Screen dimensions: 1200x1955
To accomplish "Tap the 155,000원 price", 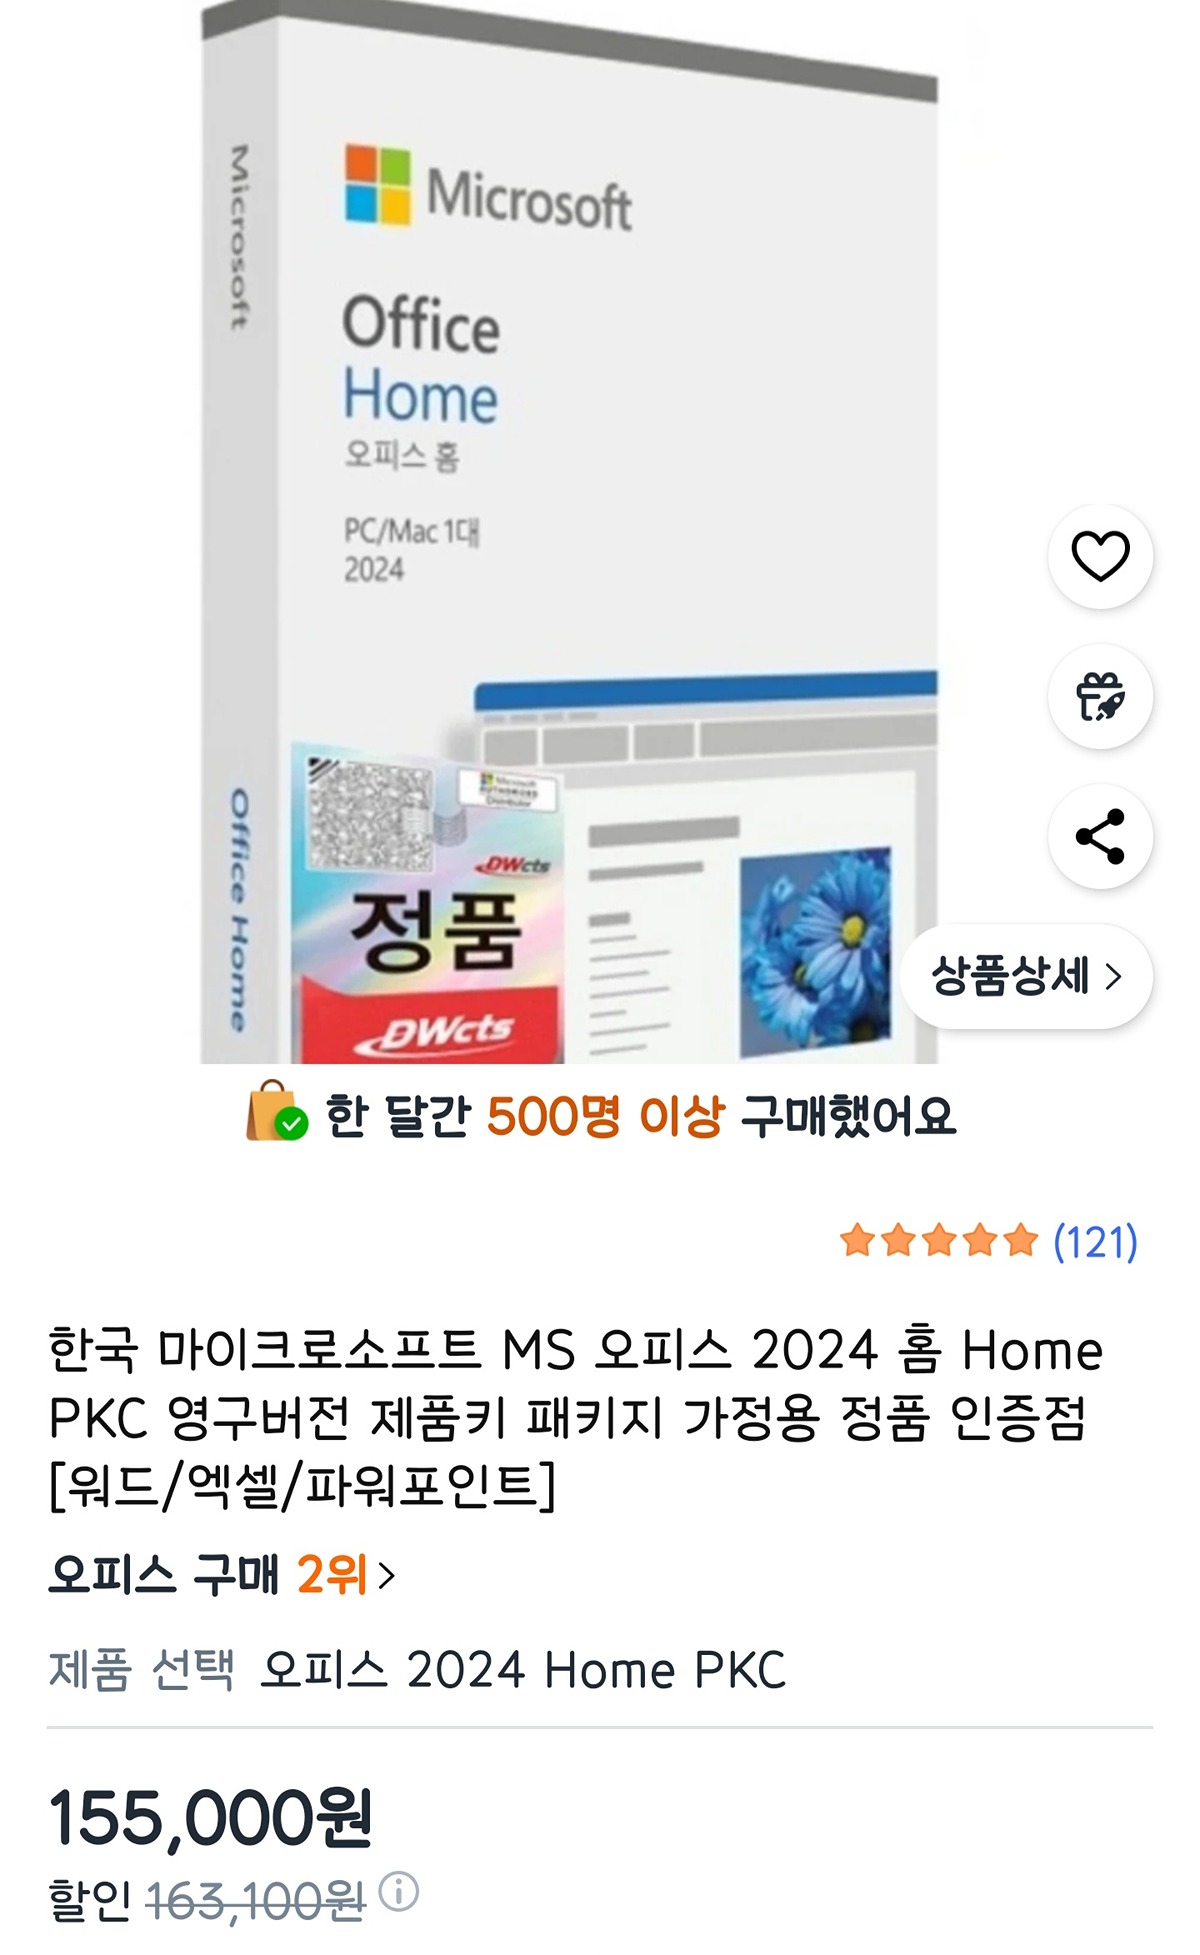I will click(211, 1817).
